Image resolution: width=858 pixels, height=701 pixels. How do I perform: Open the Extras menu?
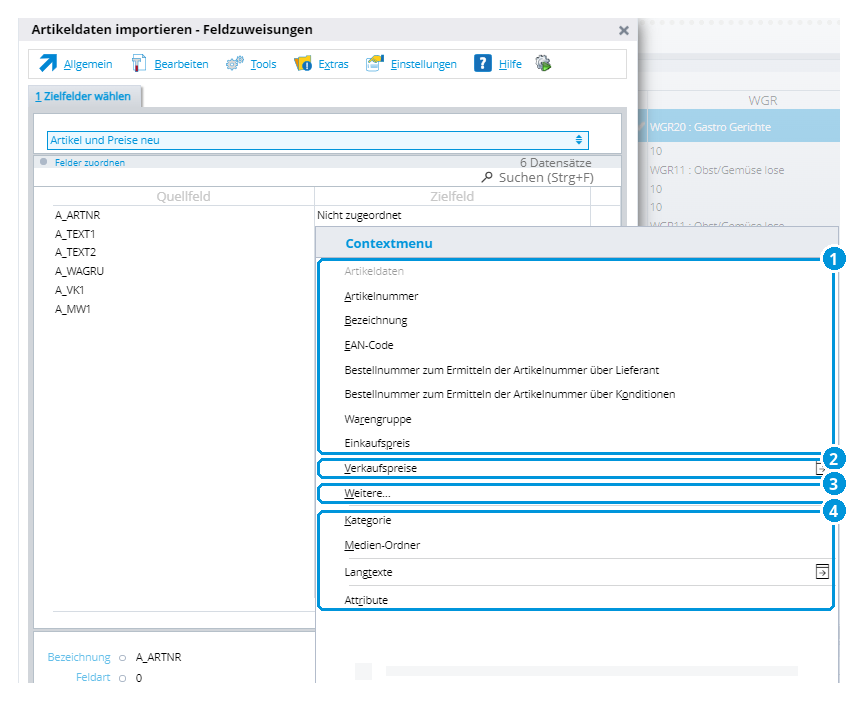coord(333,64)
